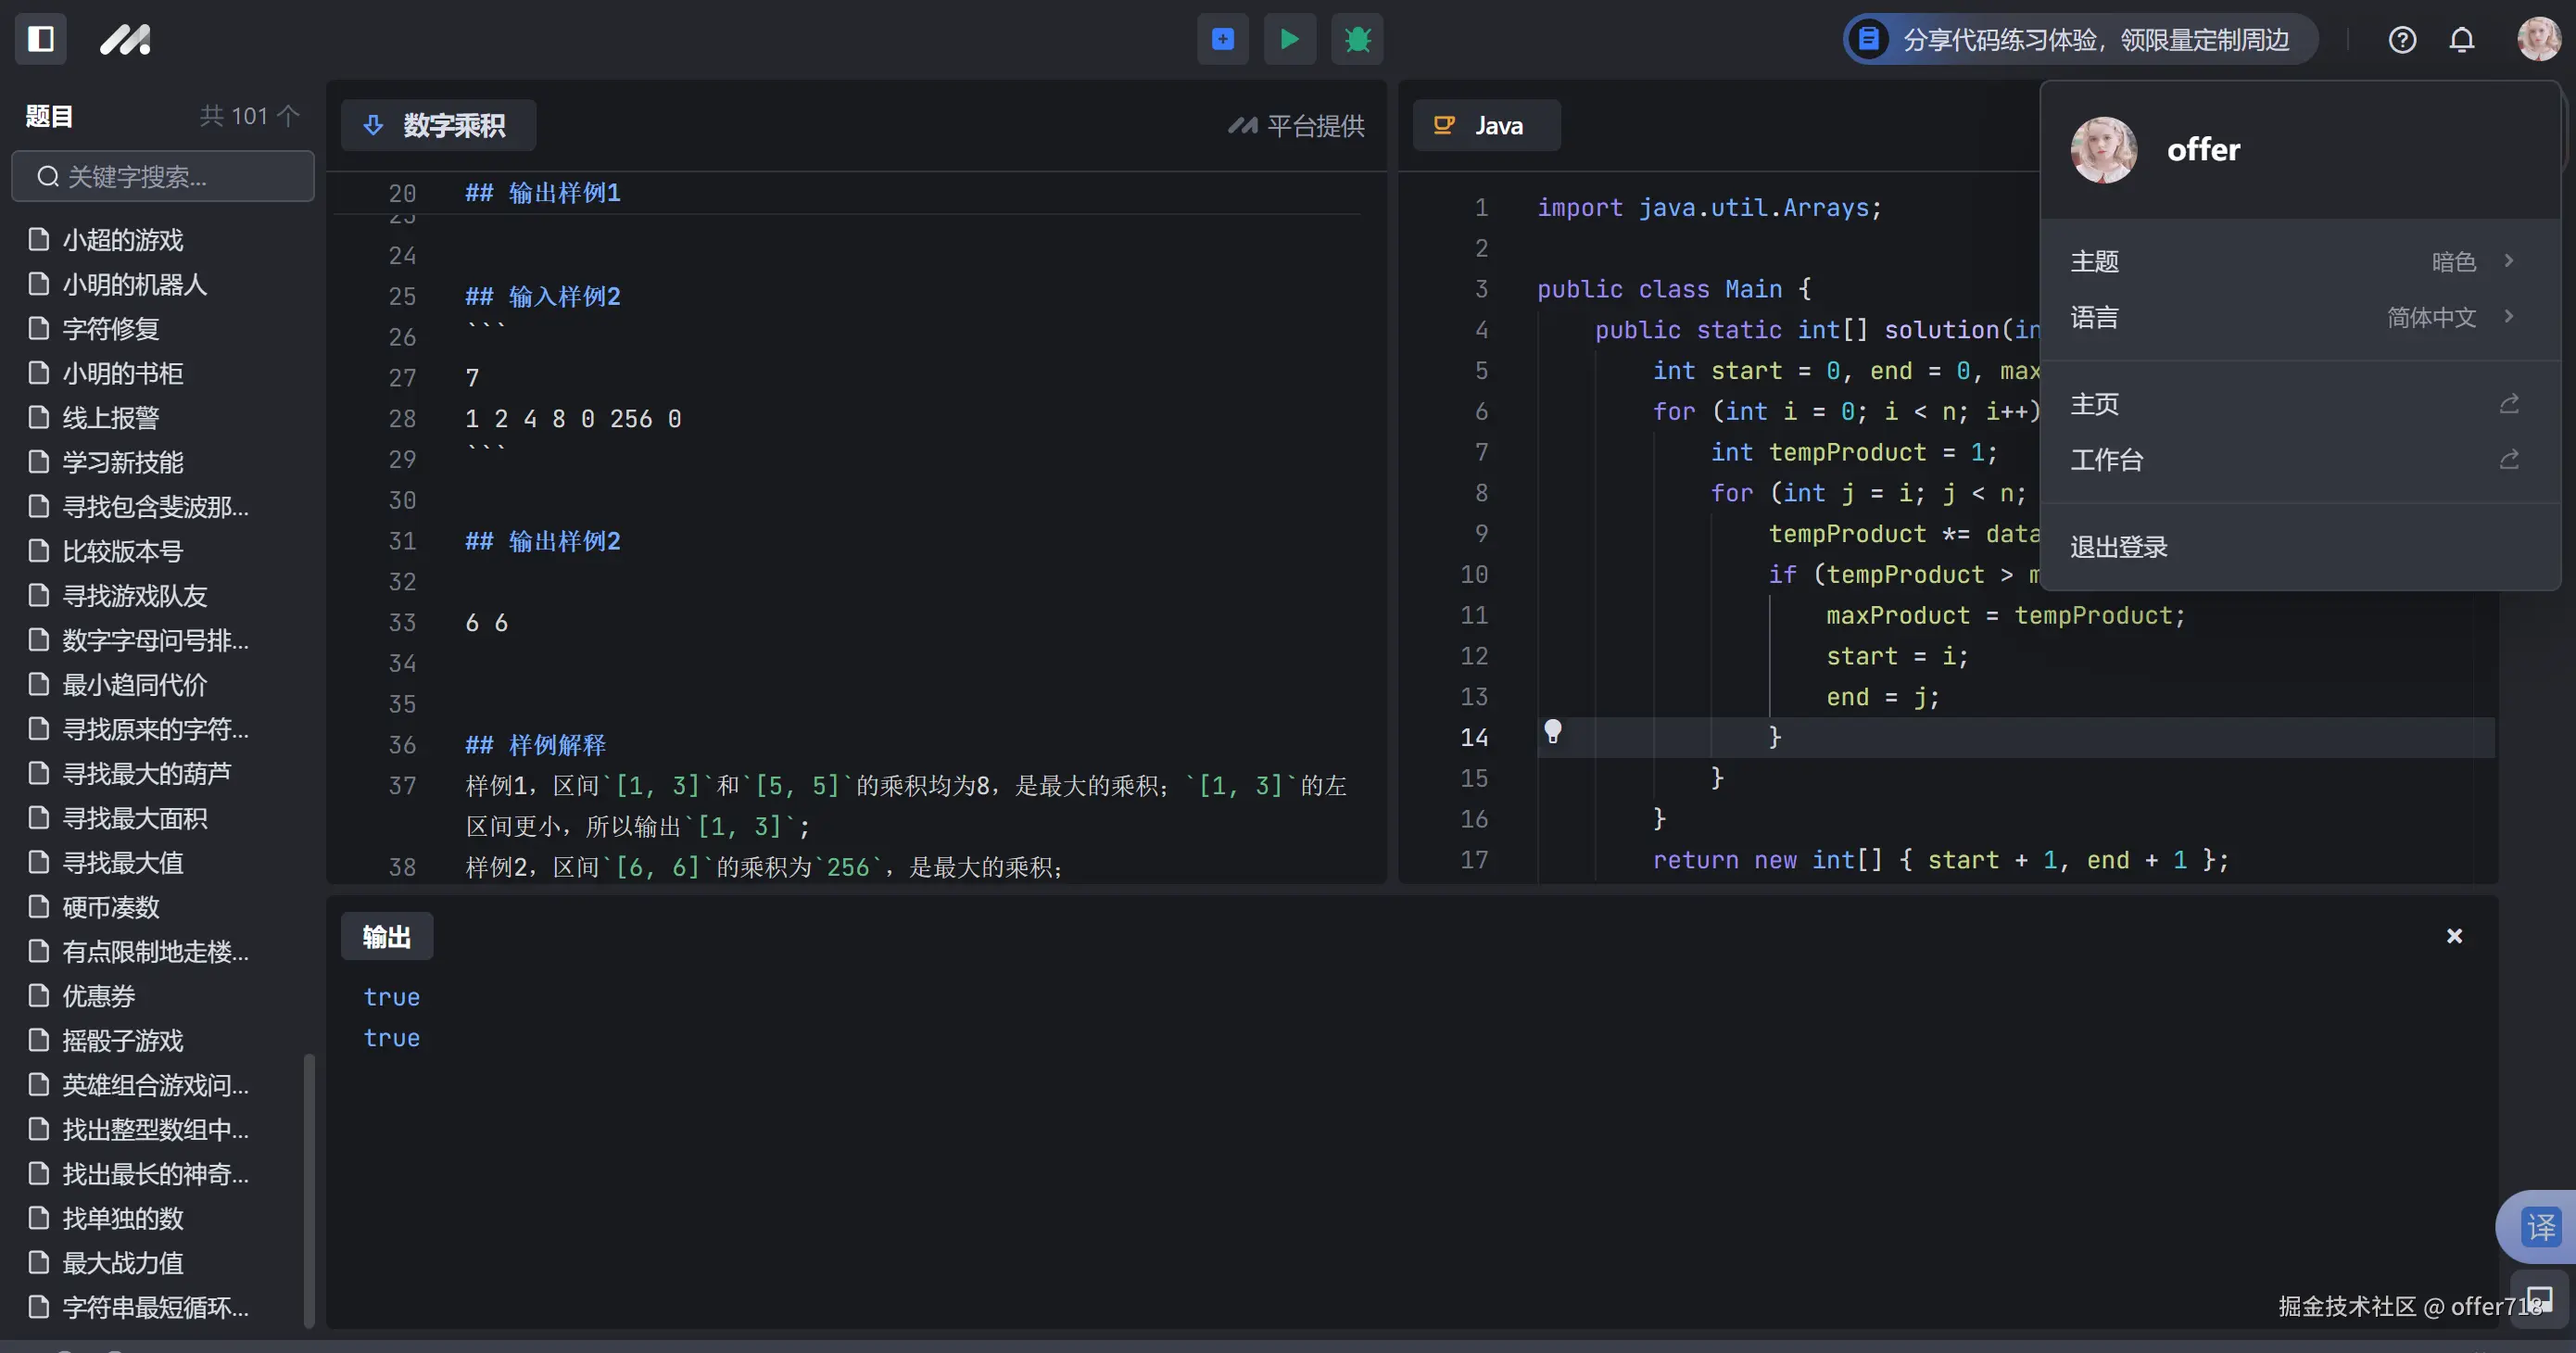Type in the 关键字搜索 search field
The width and height of the screenshot is (2576, 1353).
(165, 177)
